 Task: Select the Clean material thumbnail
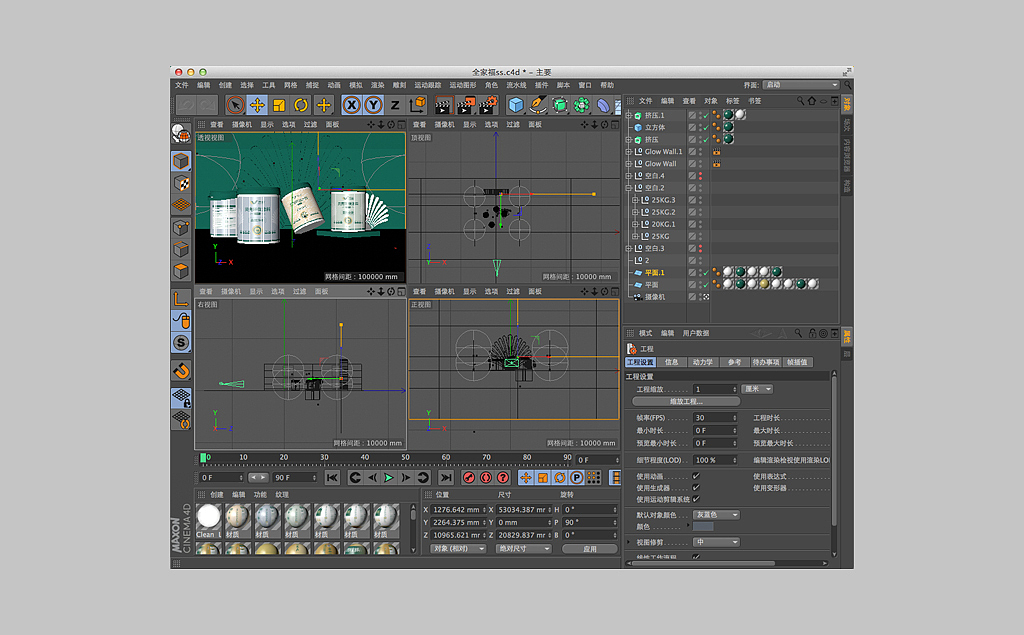click(208, 517)
